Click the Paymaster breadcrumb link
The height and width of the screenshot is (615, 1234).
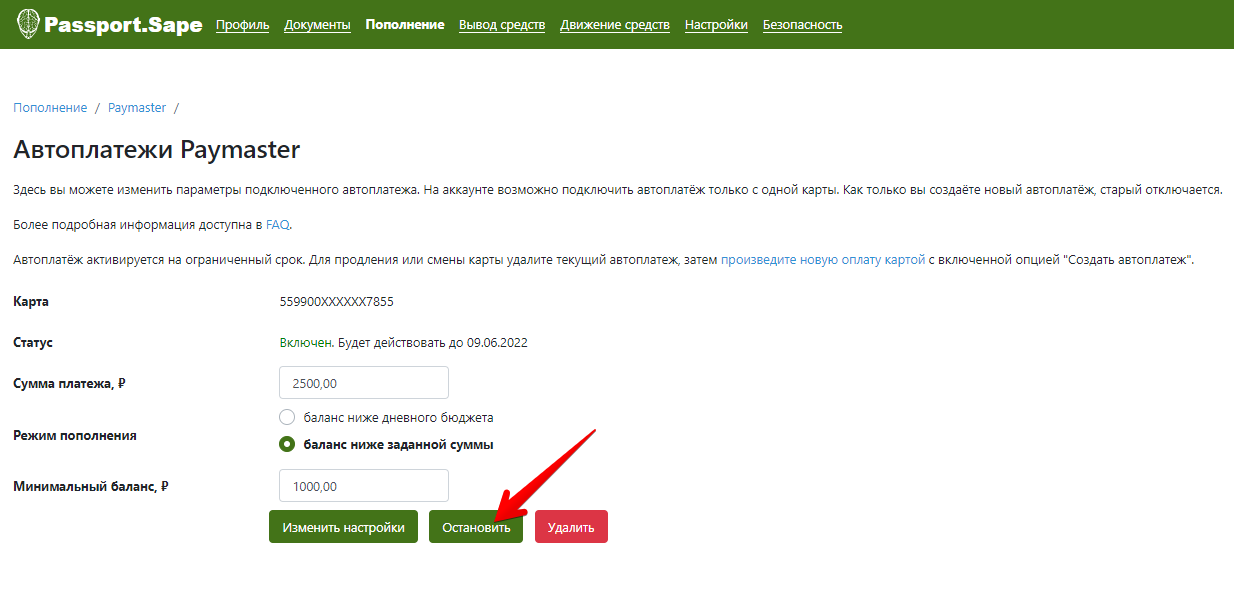[x=137, y=107]
